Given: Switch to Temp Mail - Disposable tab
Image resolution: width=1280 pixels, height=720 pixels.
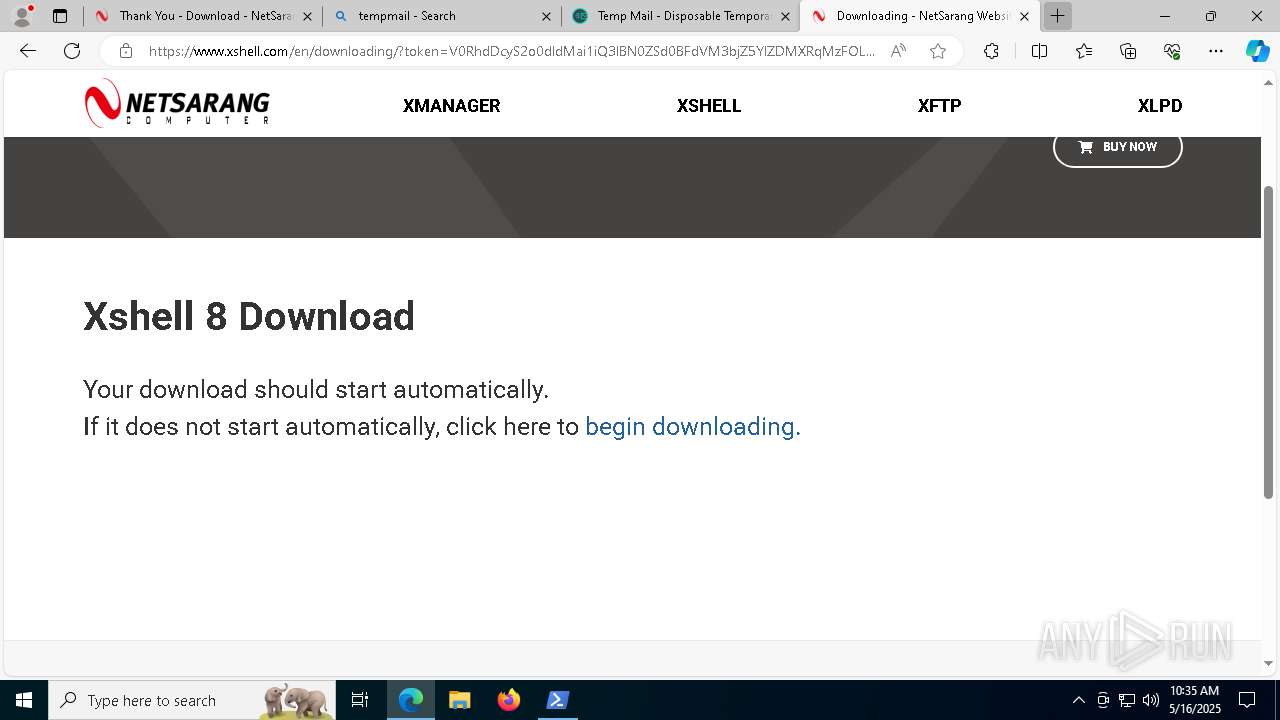Looking at the screenshot, I should (680, 16).
